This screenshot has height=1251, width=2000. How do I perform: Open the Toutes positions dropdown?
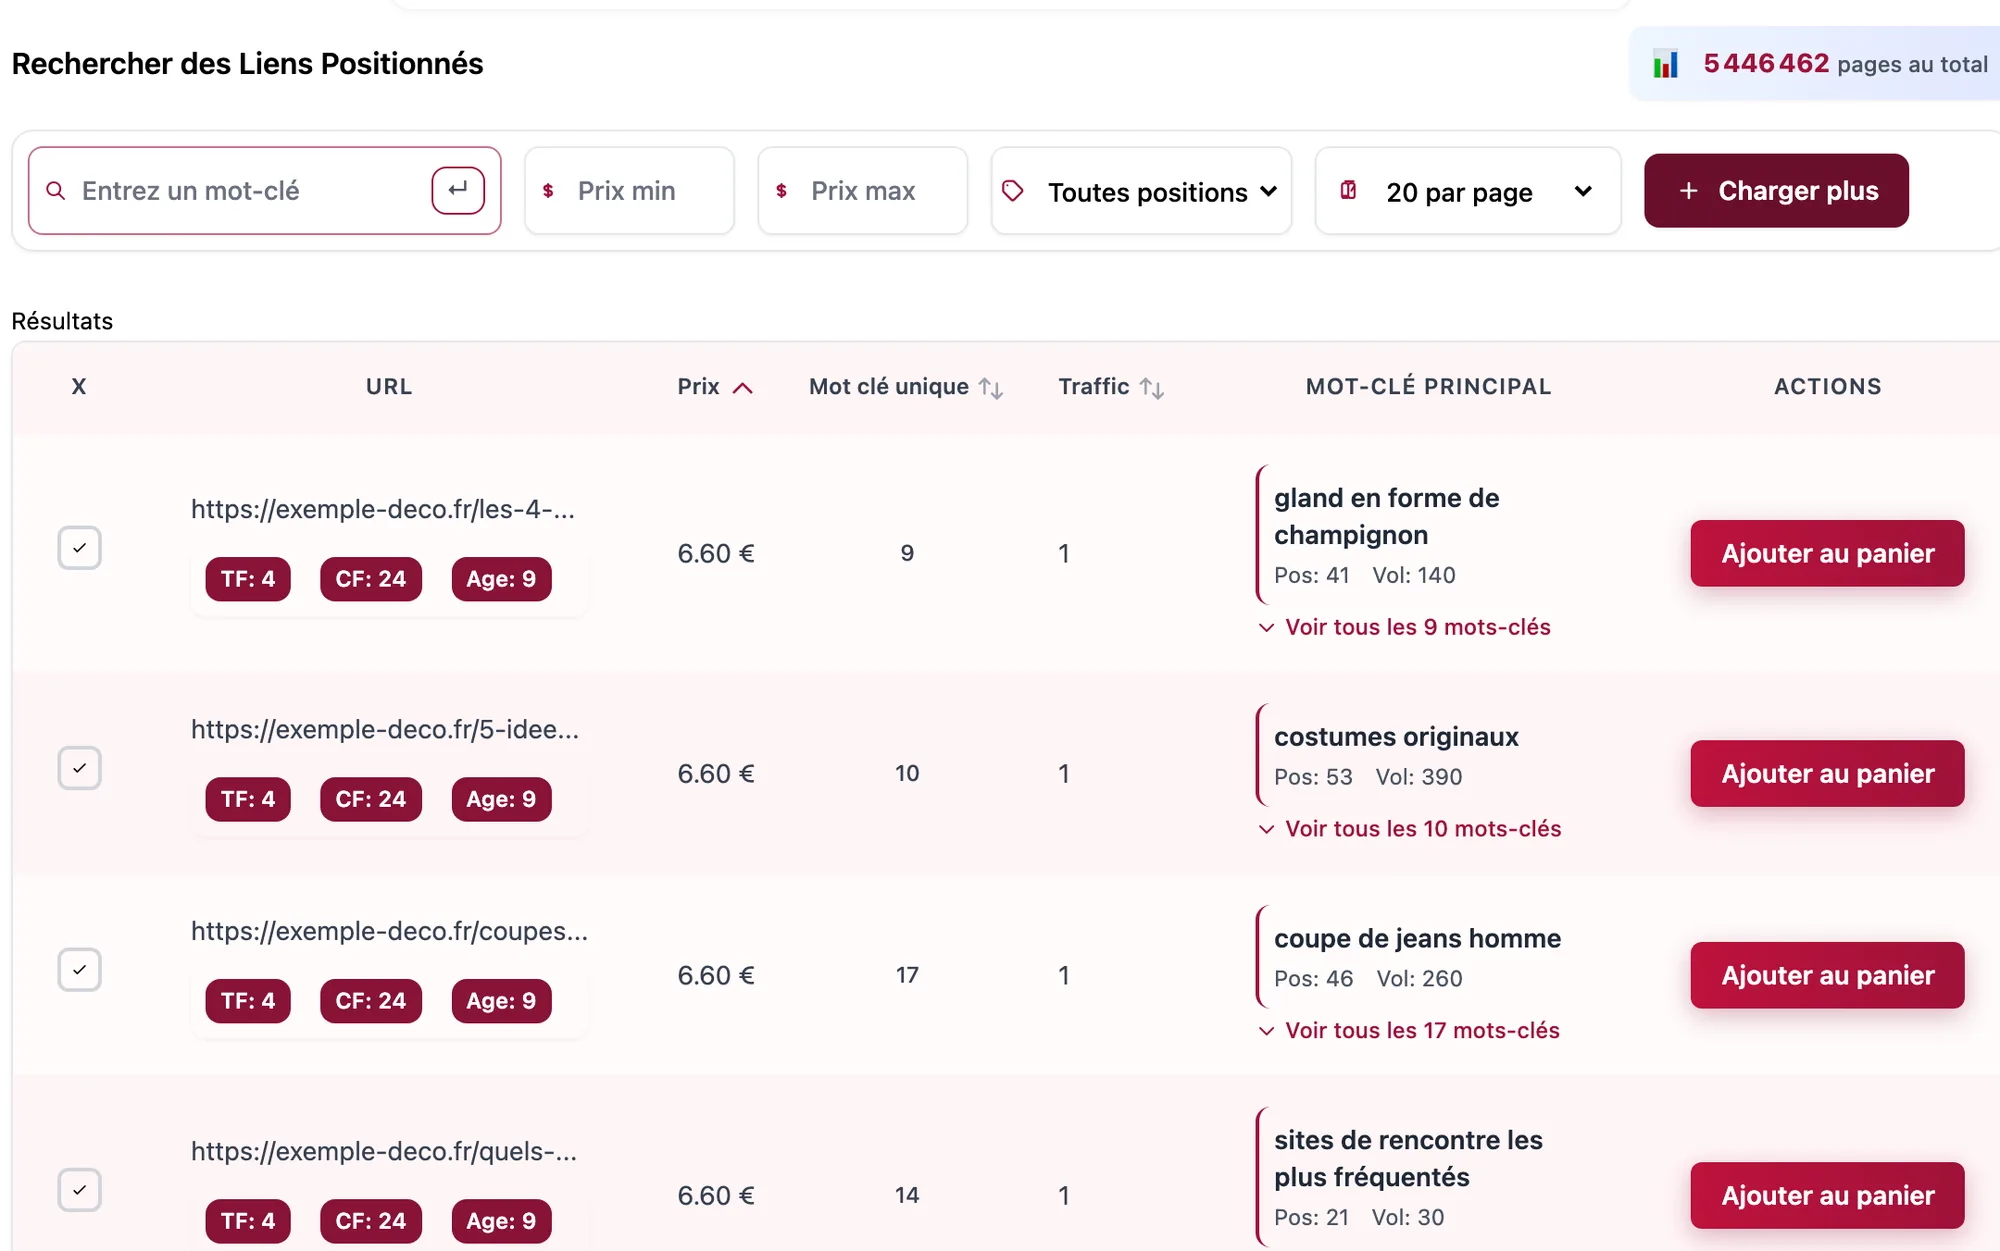pos(1142,191)
